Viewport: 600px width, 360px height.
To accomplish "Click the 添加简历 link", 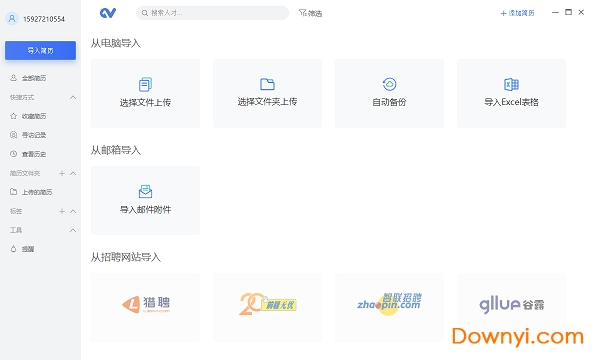I will [517, 13].
